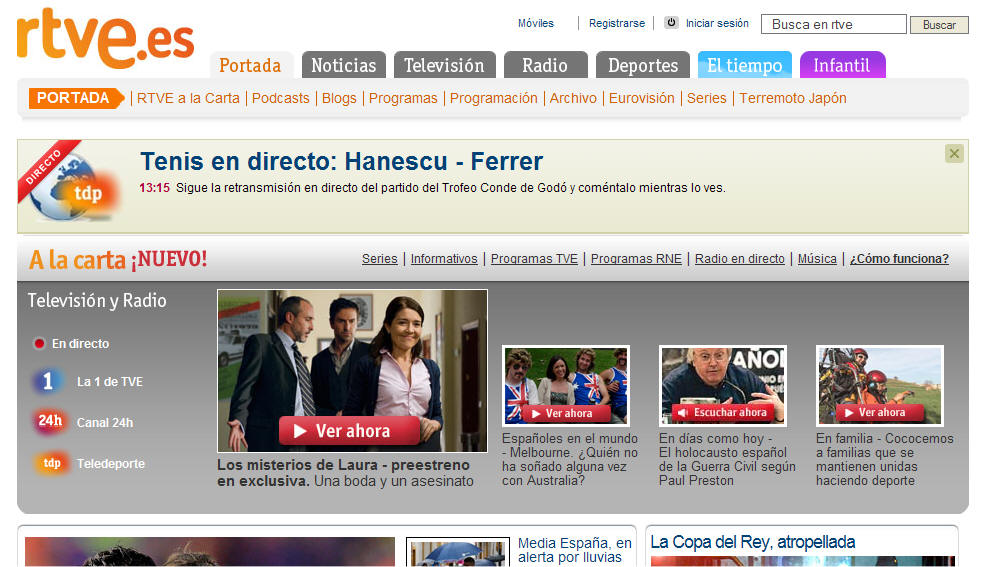The width and height of the screenshot is (983, 567).
Task: Focus the Busca en rtve search field
Action: click(833, 24)
